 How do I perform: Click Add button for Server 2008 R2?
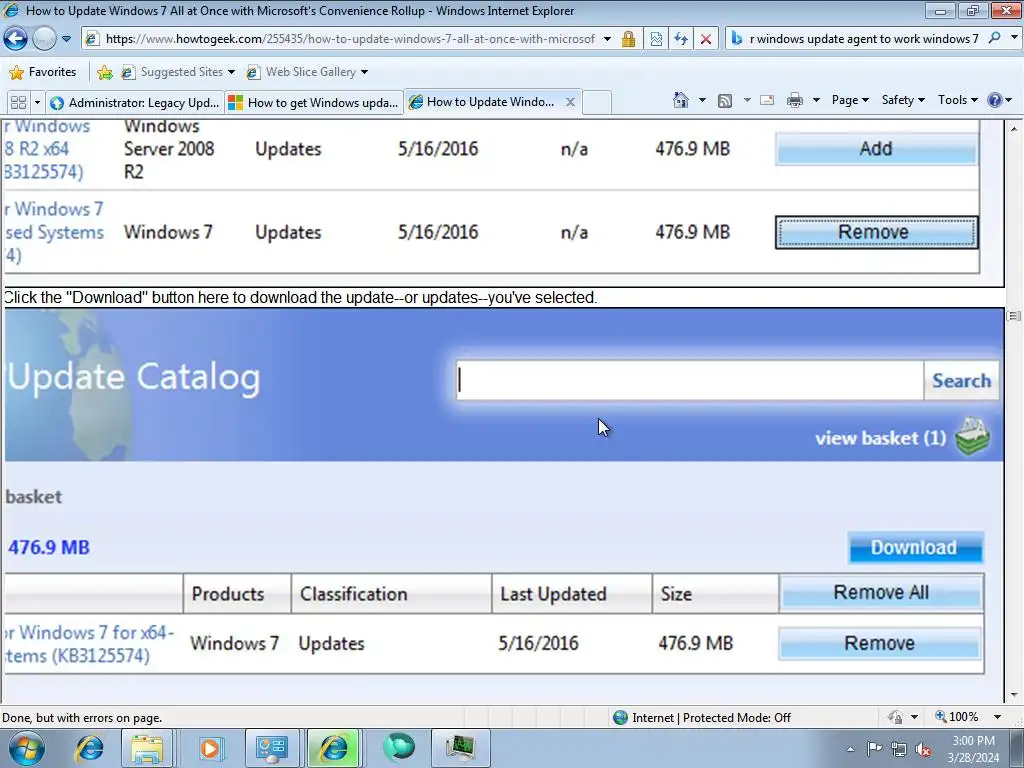876,149
